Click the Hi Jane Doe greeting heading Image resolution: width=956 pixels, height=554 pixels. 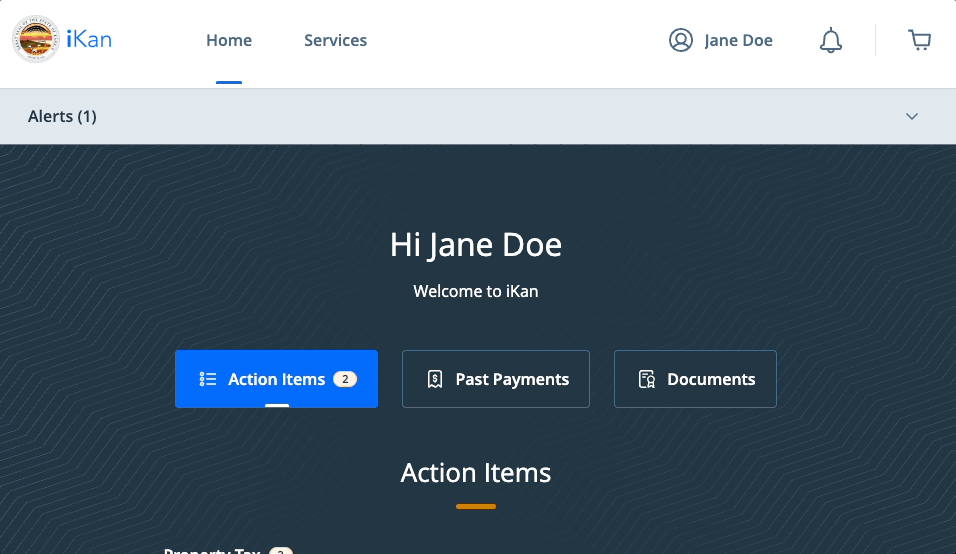tap(476, 245)
